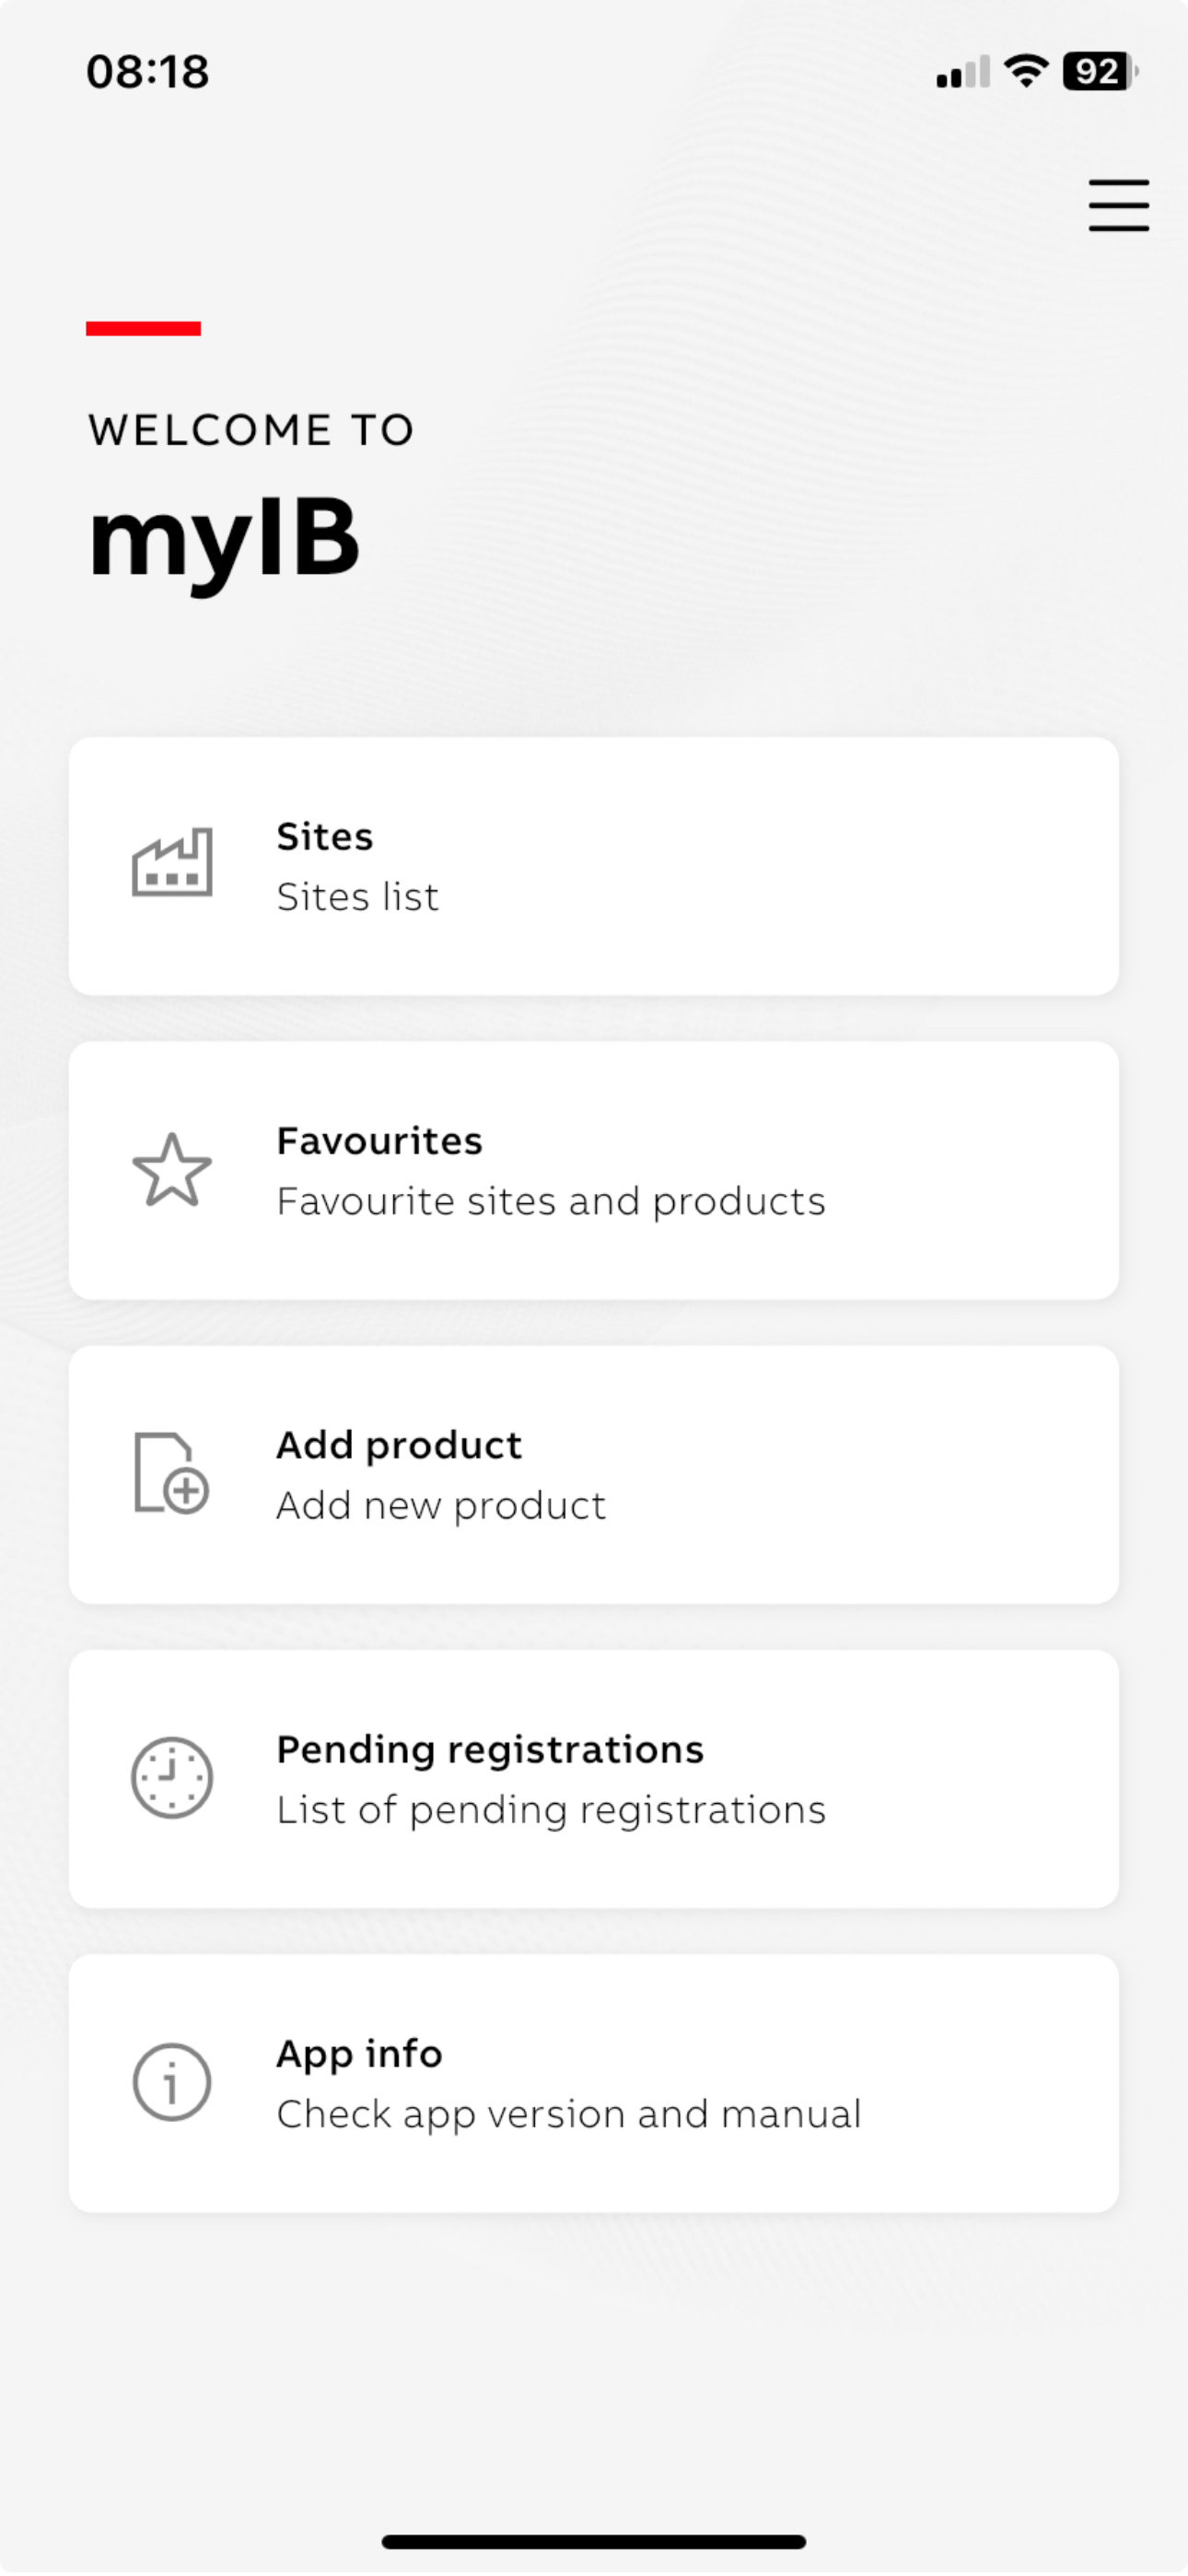This screenshot has width=1188, height=2576.
Task: Tap the info circle icon
Action: [172, 2082]
